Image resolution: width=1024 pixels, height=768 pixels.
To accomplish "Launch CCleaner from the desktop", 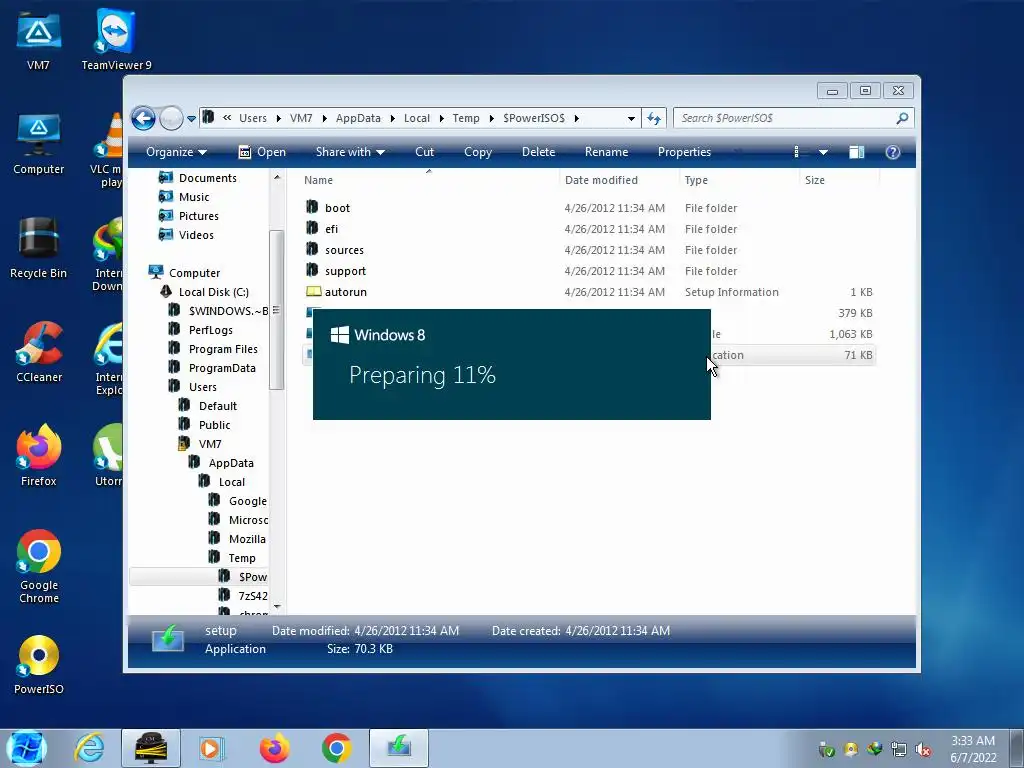I will coord(39,352).
